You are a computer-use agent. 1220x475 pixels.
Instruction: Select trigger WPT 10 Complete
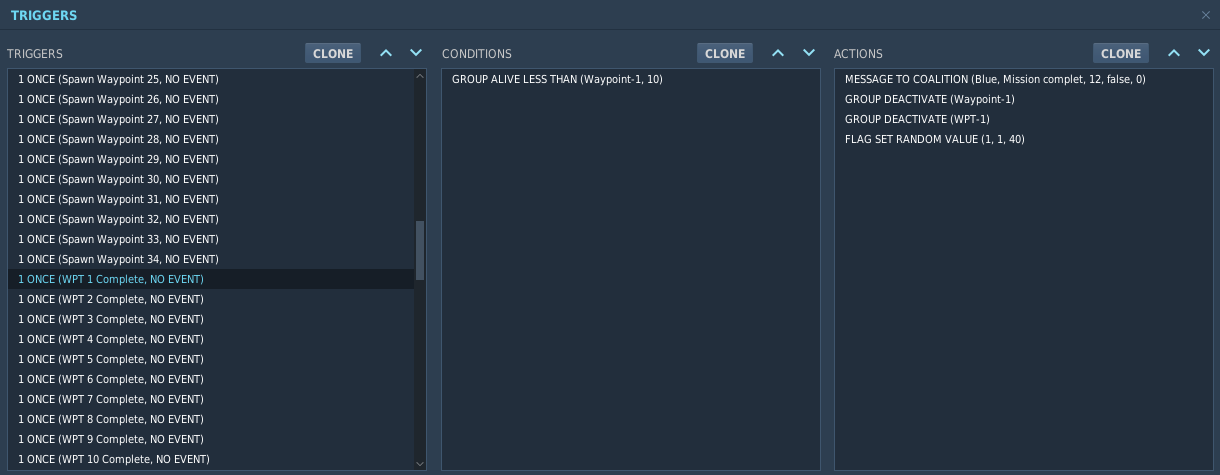[x=211, y=459]
